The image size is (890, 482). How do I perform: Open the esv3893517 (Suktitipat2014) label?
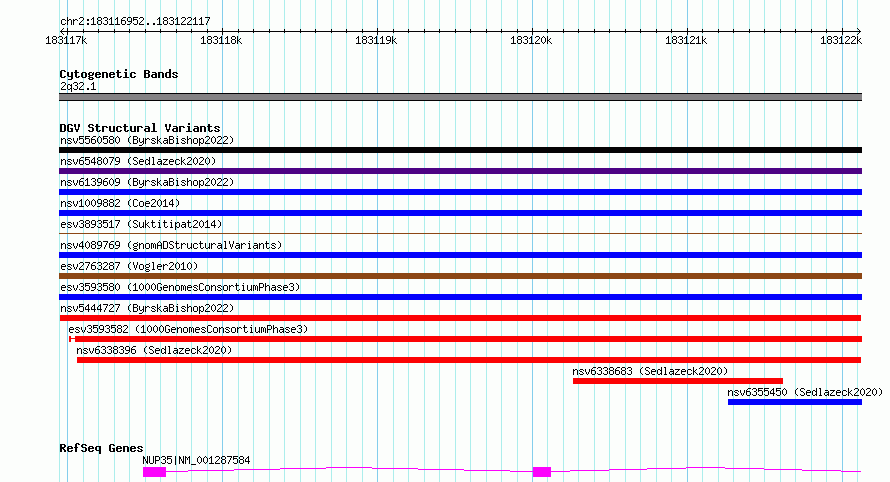tap(141, 224)
